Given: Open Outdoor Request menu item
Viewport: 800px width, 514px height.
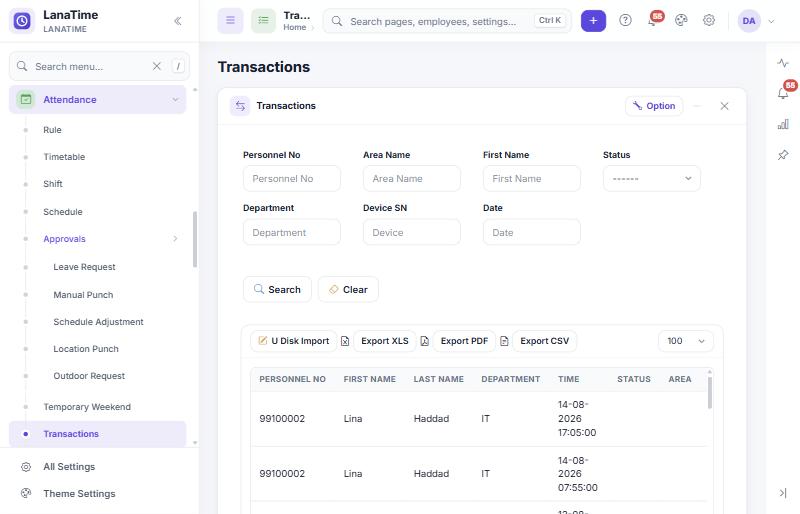Looking at the screenshot, I should click(x=89, y=376).
